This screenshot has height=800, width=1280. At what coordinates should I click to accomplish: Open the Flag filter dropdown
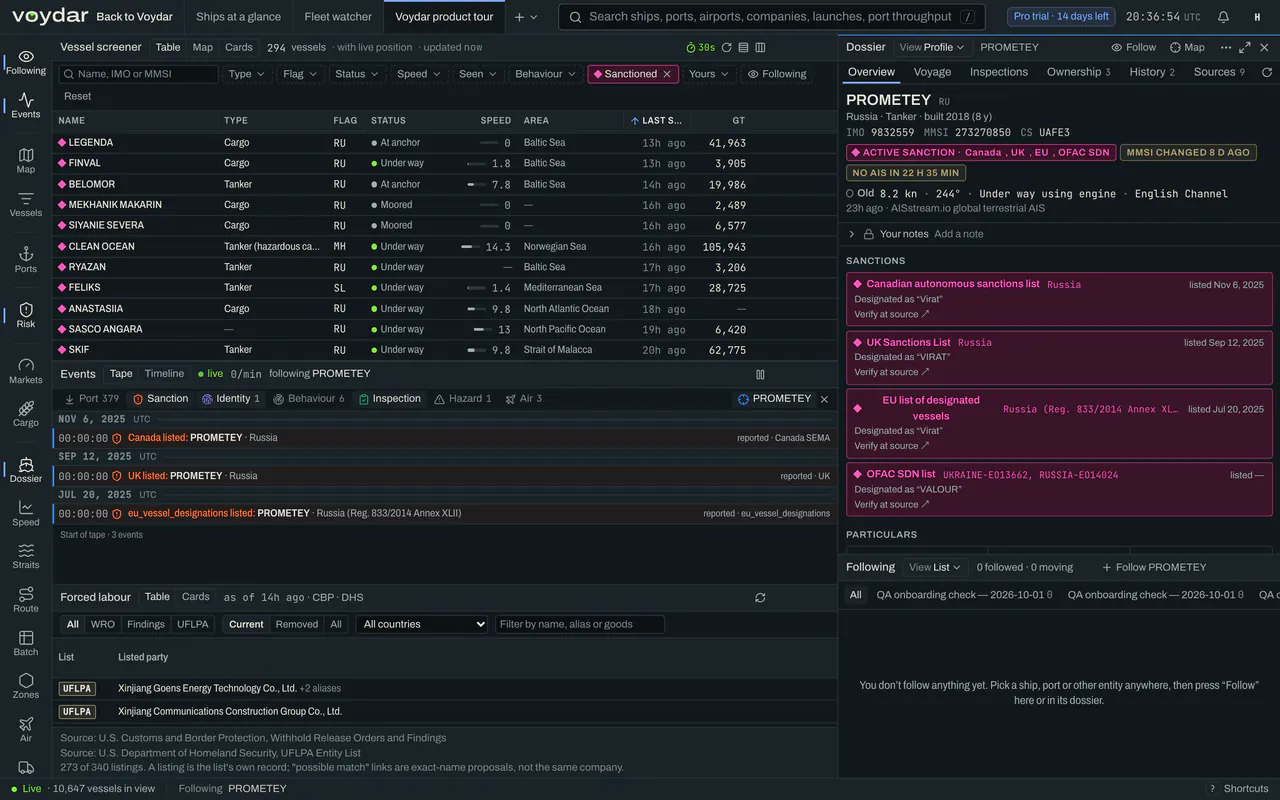tap(300, 74)
